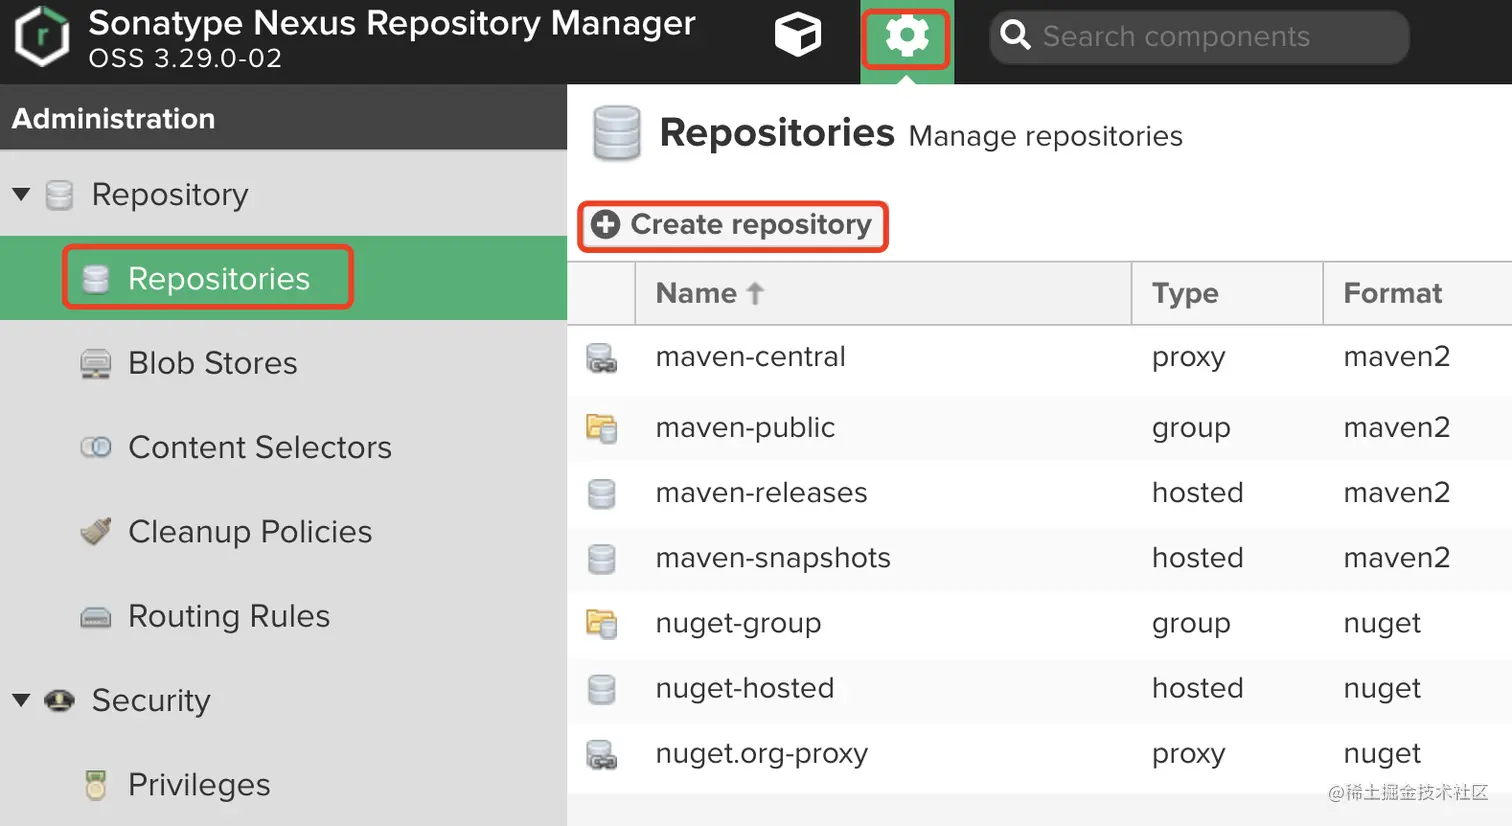Sort by the Format column header

coord(1417,293)
